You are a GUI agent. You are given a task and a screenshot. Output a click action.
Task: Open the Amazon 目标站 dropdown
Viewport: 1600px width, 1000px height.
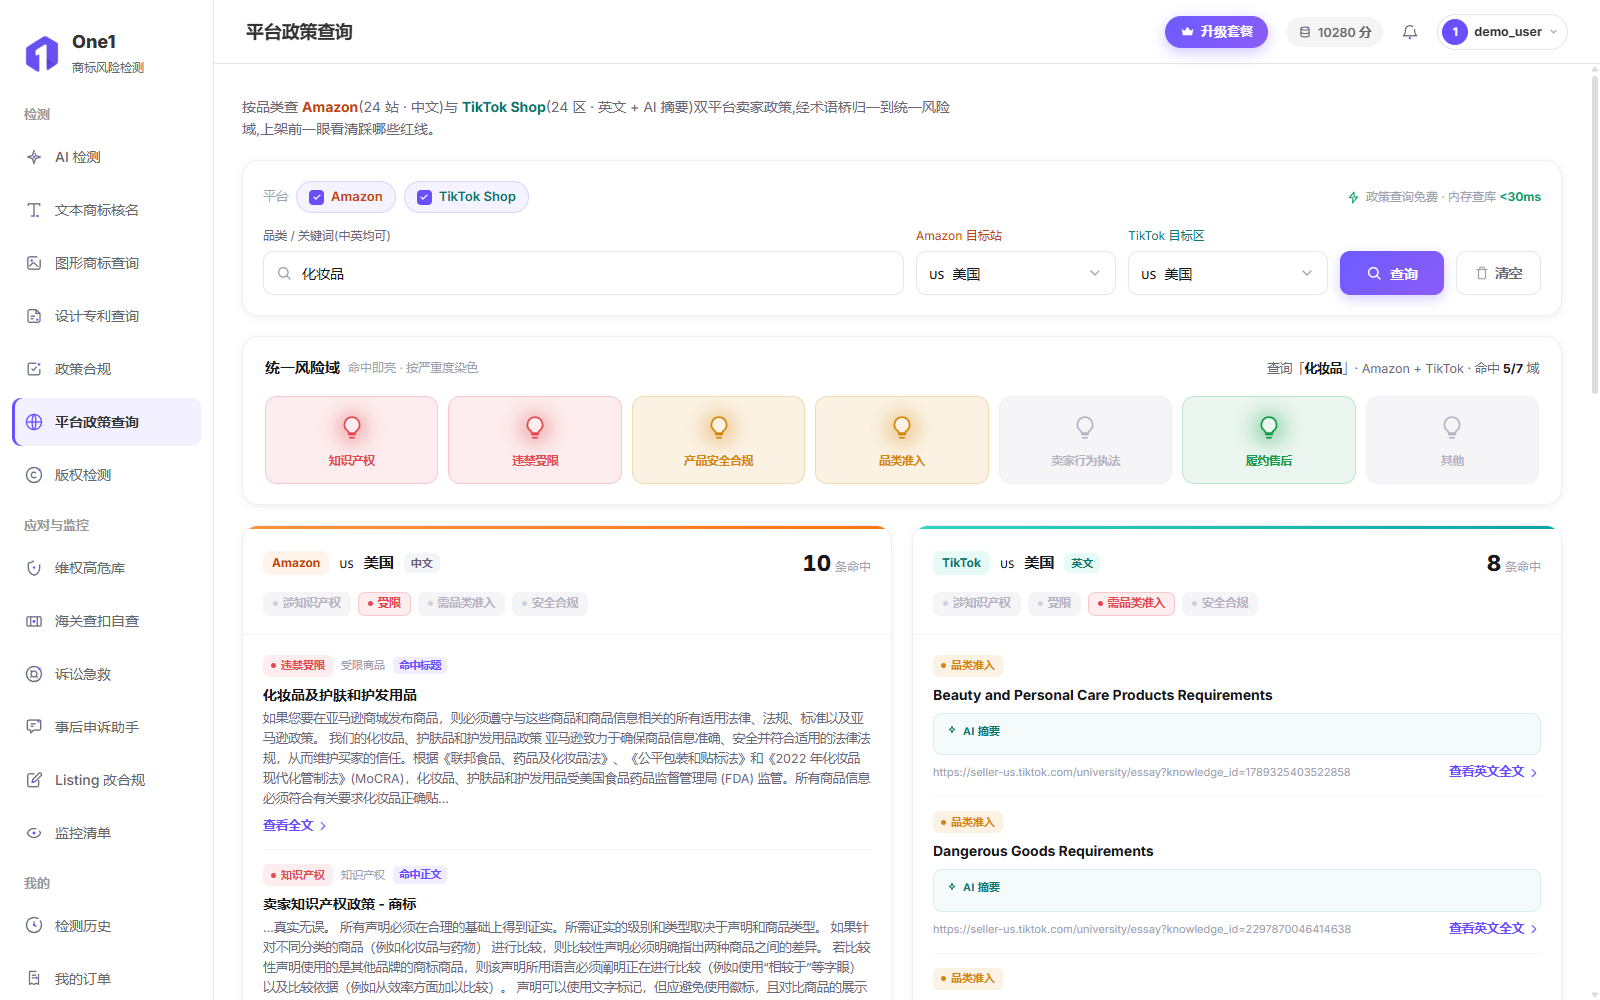[1016, 273]
